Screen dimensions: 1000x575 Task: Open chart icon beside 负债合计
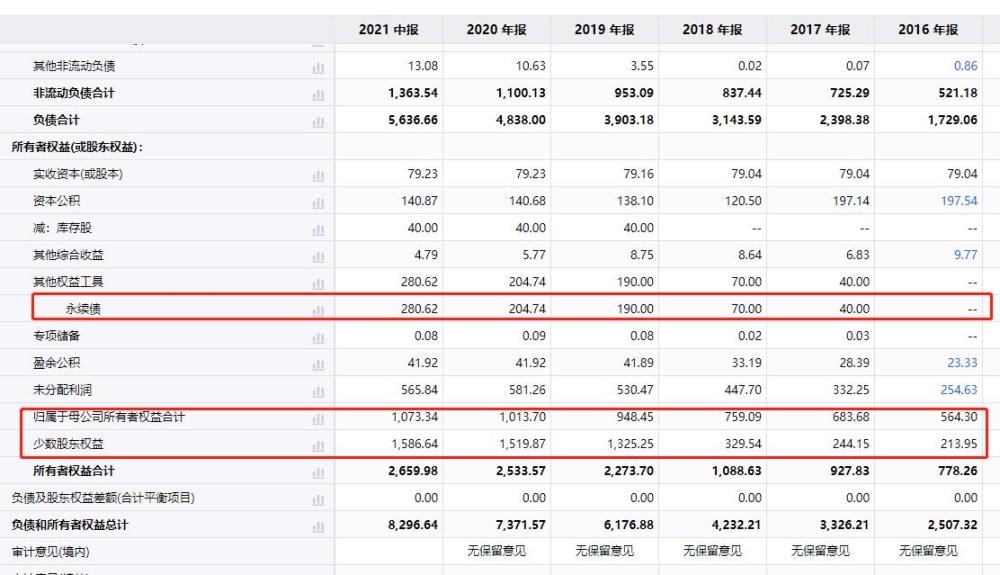tap(318, 121)
